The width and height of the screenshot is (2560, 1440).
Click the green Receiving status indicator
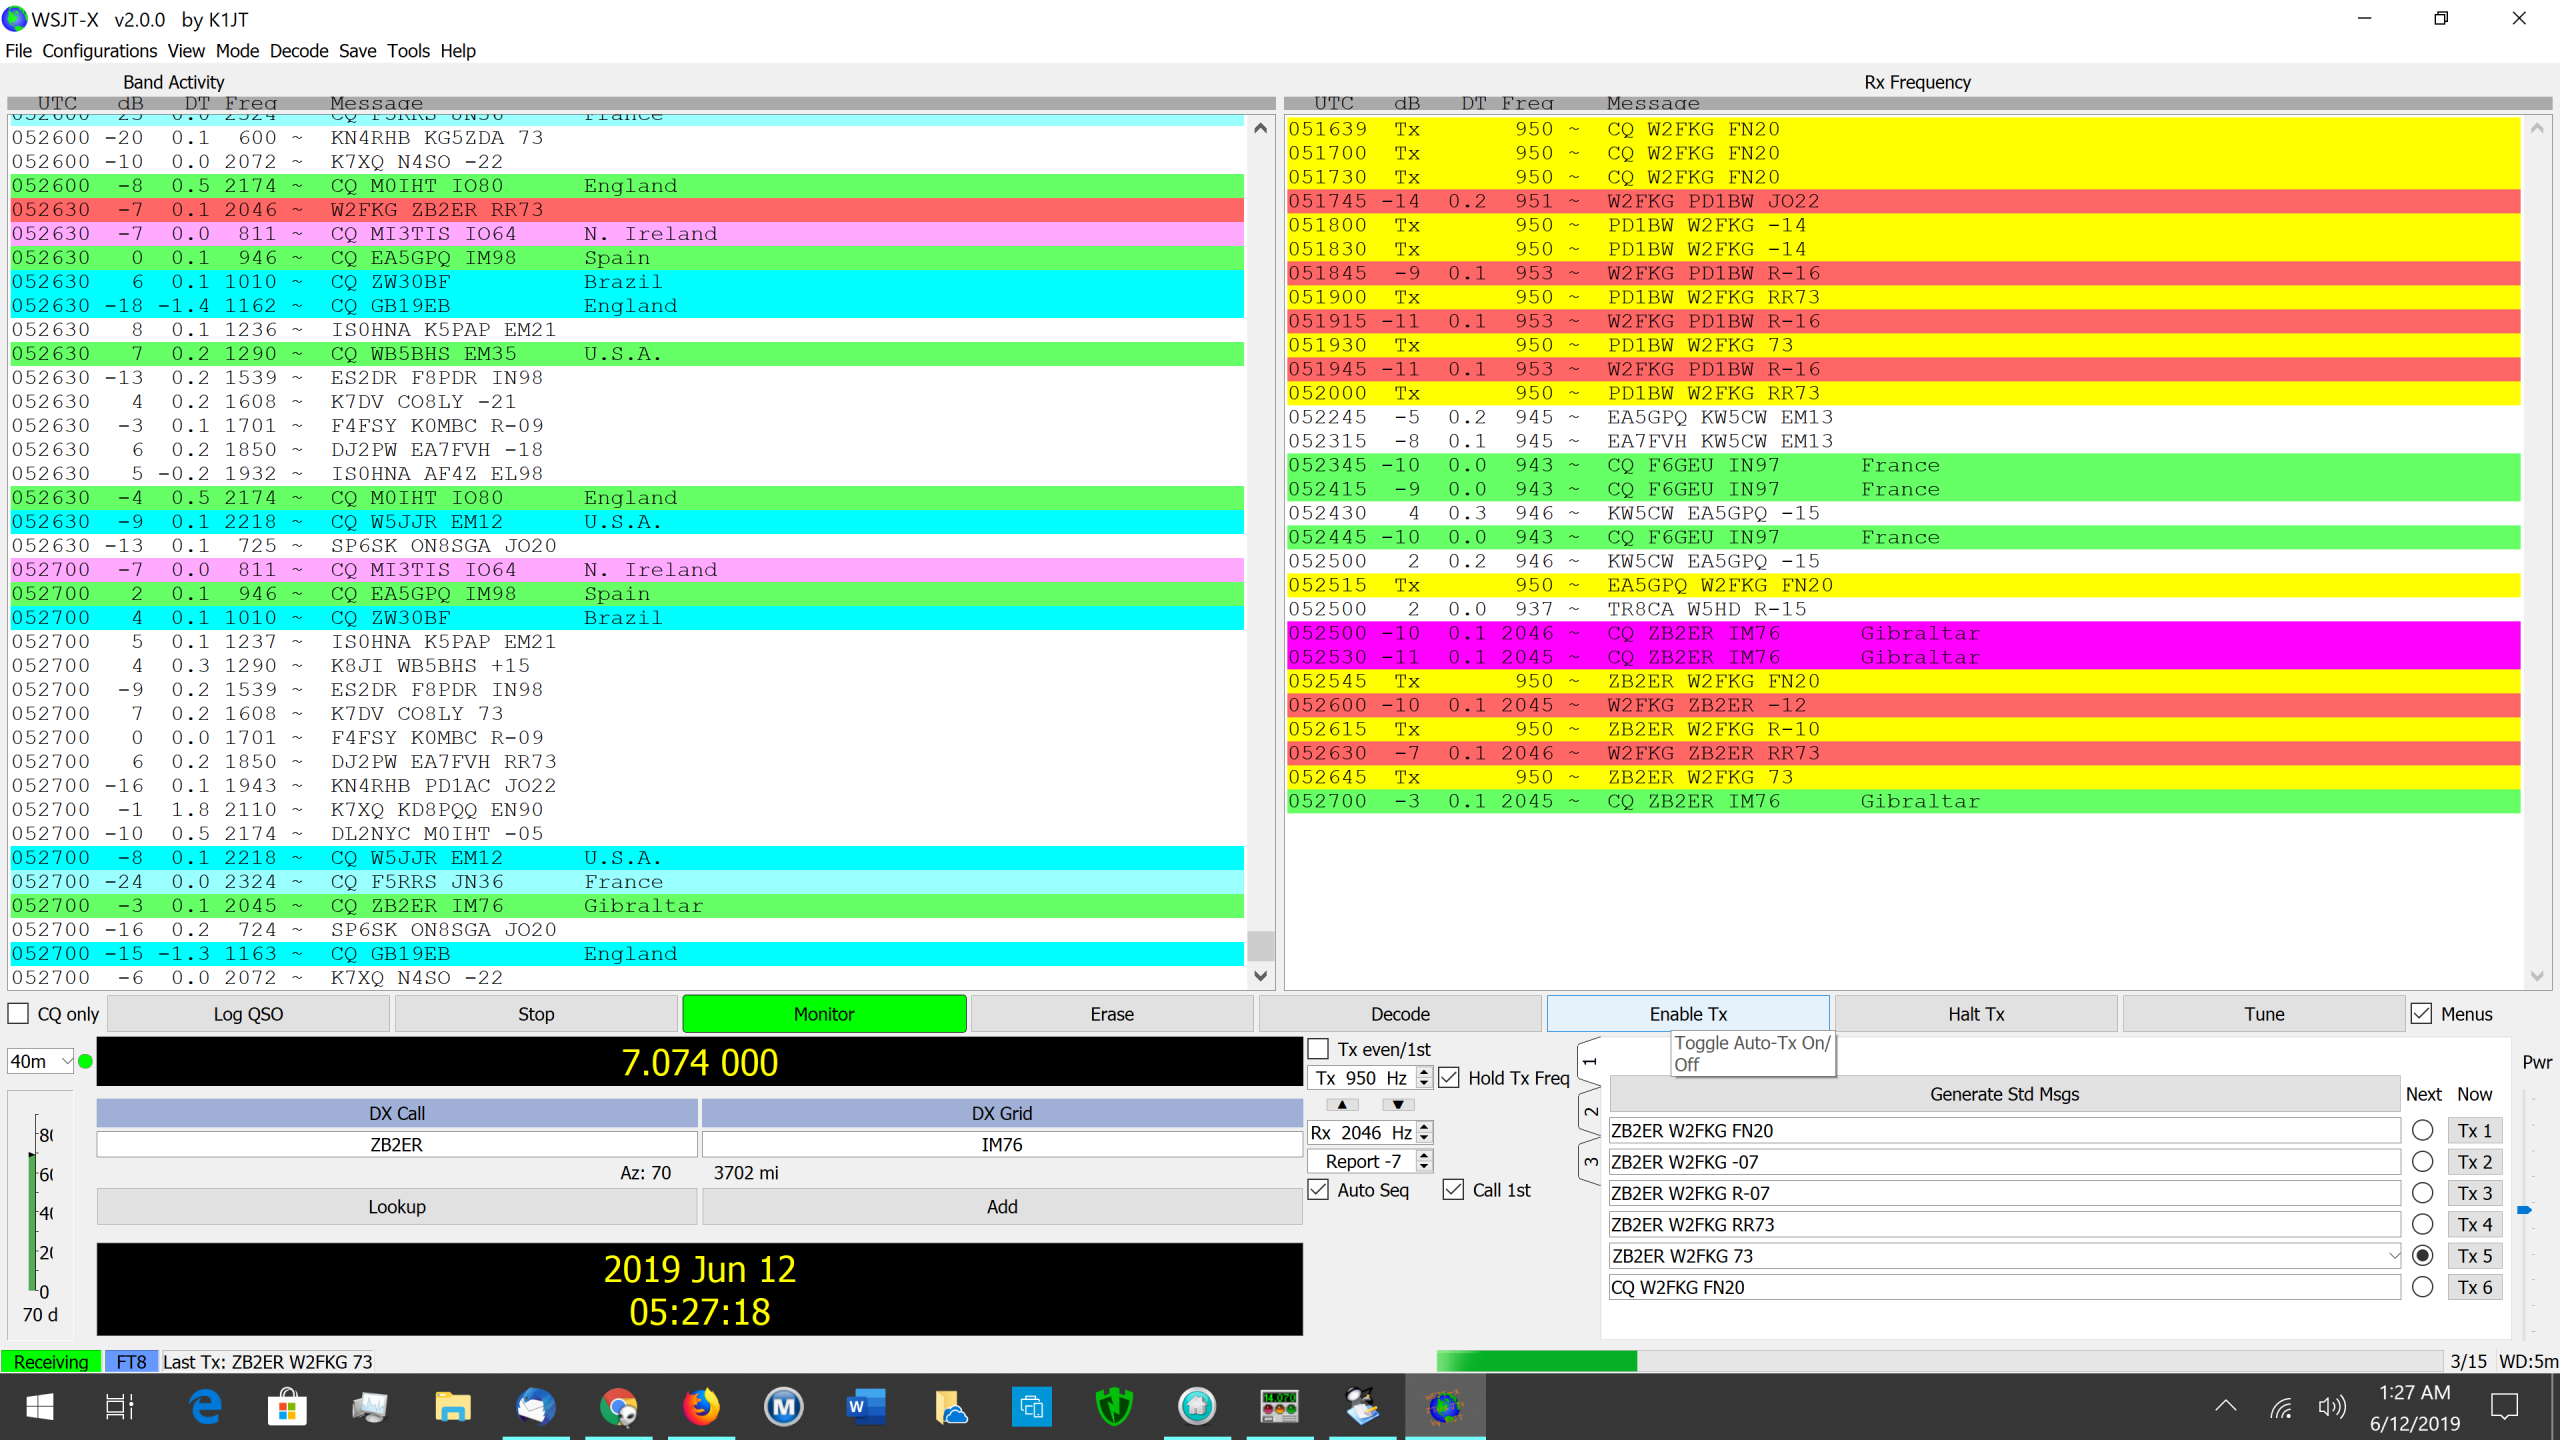tap(50, 1361)
